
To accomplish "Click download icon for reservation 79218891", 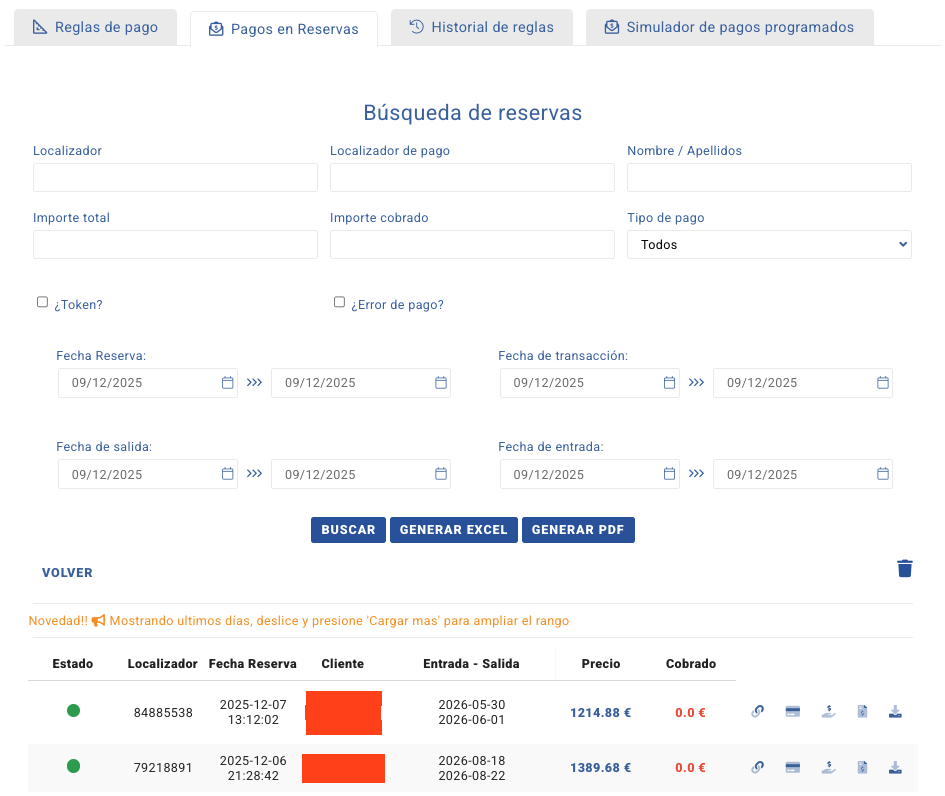I will pyautogui.click(x=896, y=768).
